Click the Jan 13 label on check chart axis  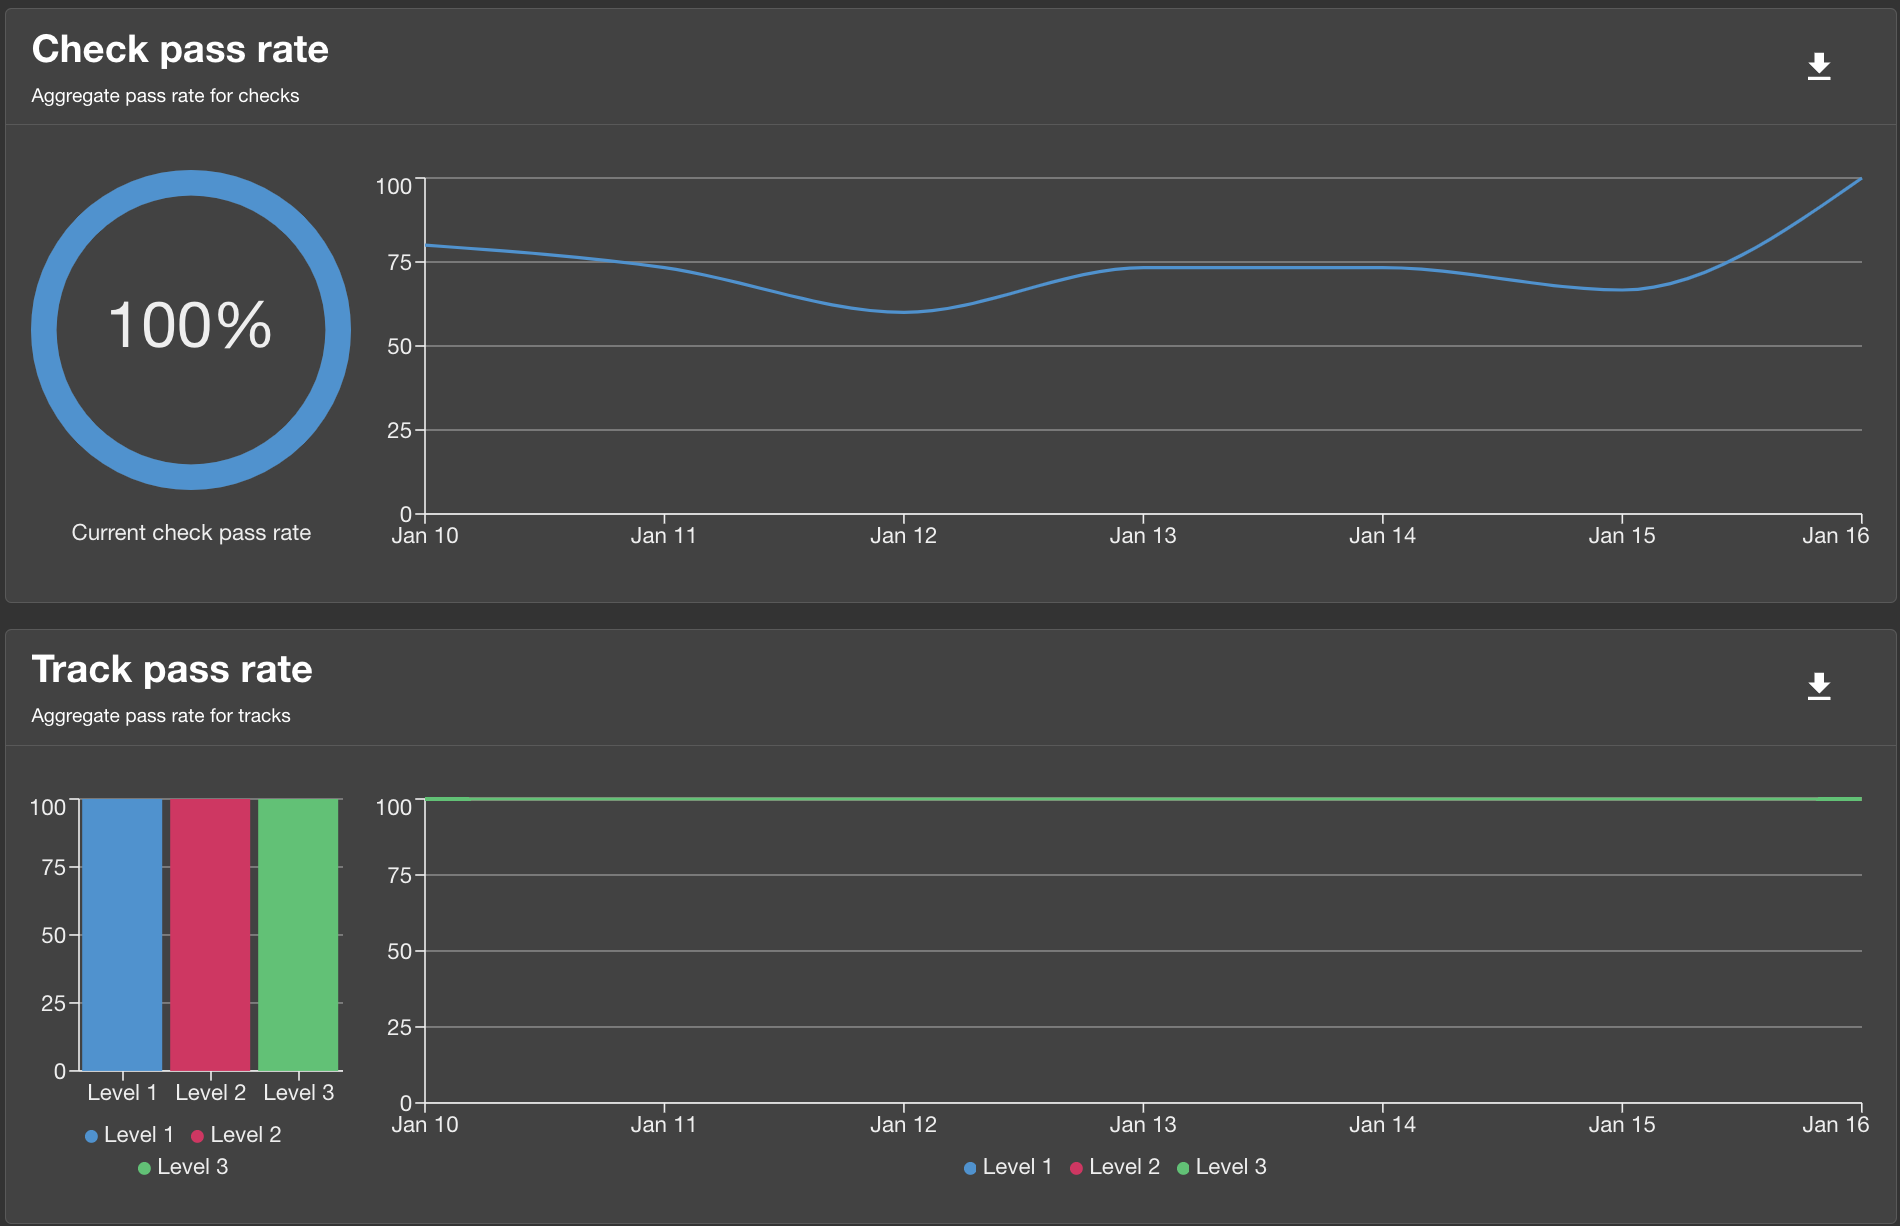1143,536
